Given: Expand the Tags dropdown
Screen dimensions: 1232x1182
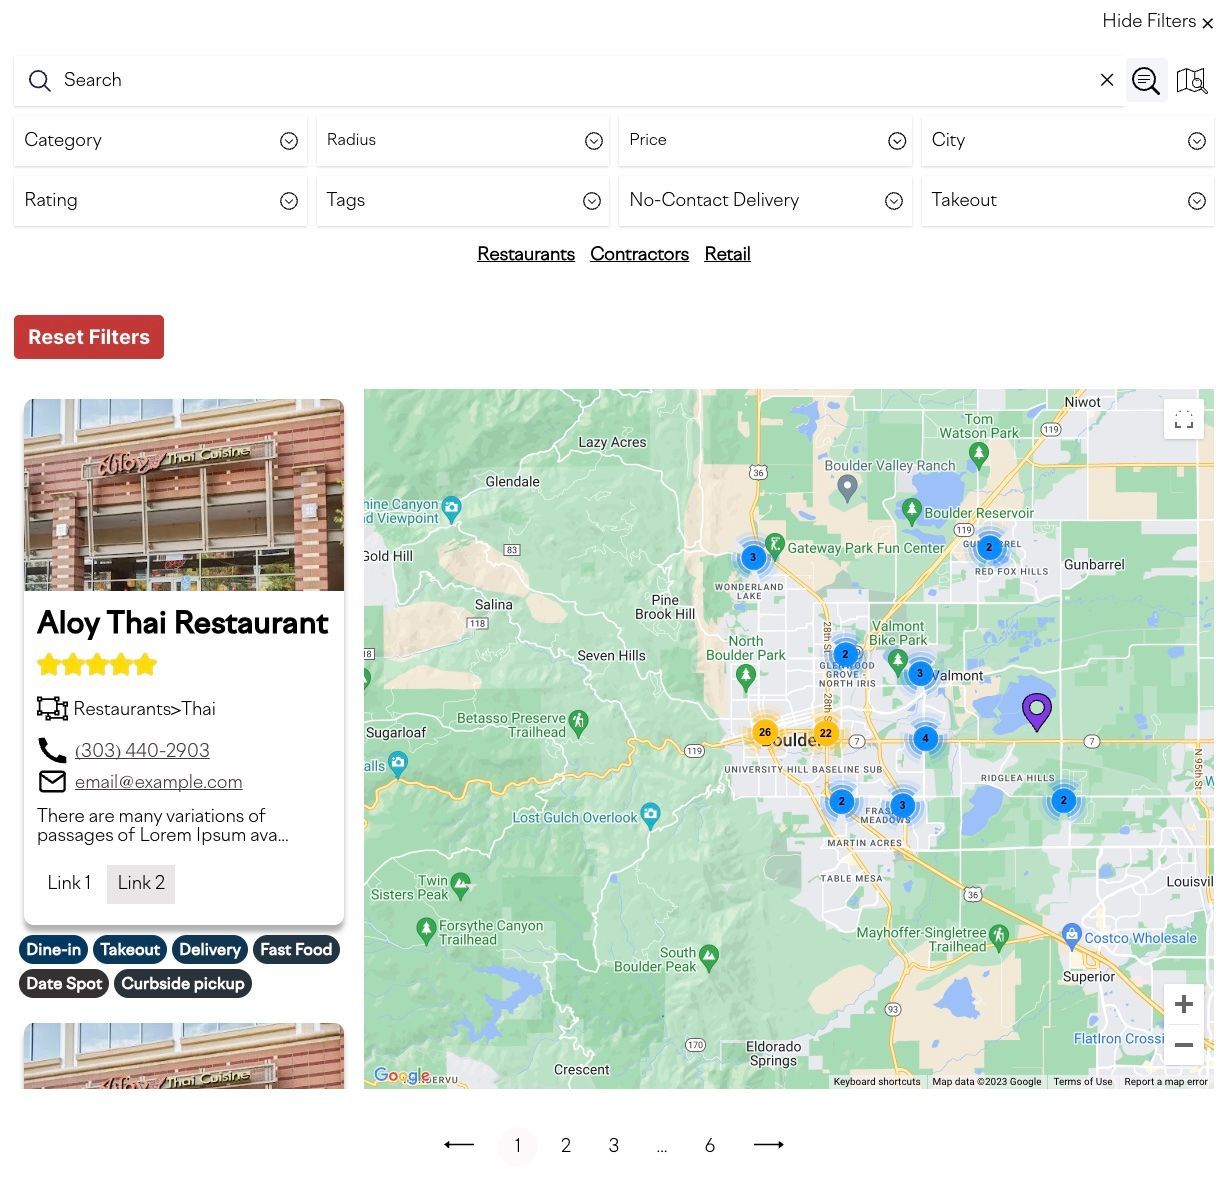Looking at the screenshot, I should [x=463, y=201].
